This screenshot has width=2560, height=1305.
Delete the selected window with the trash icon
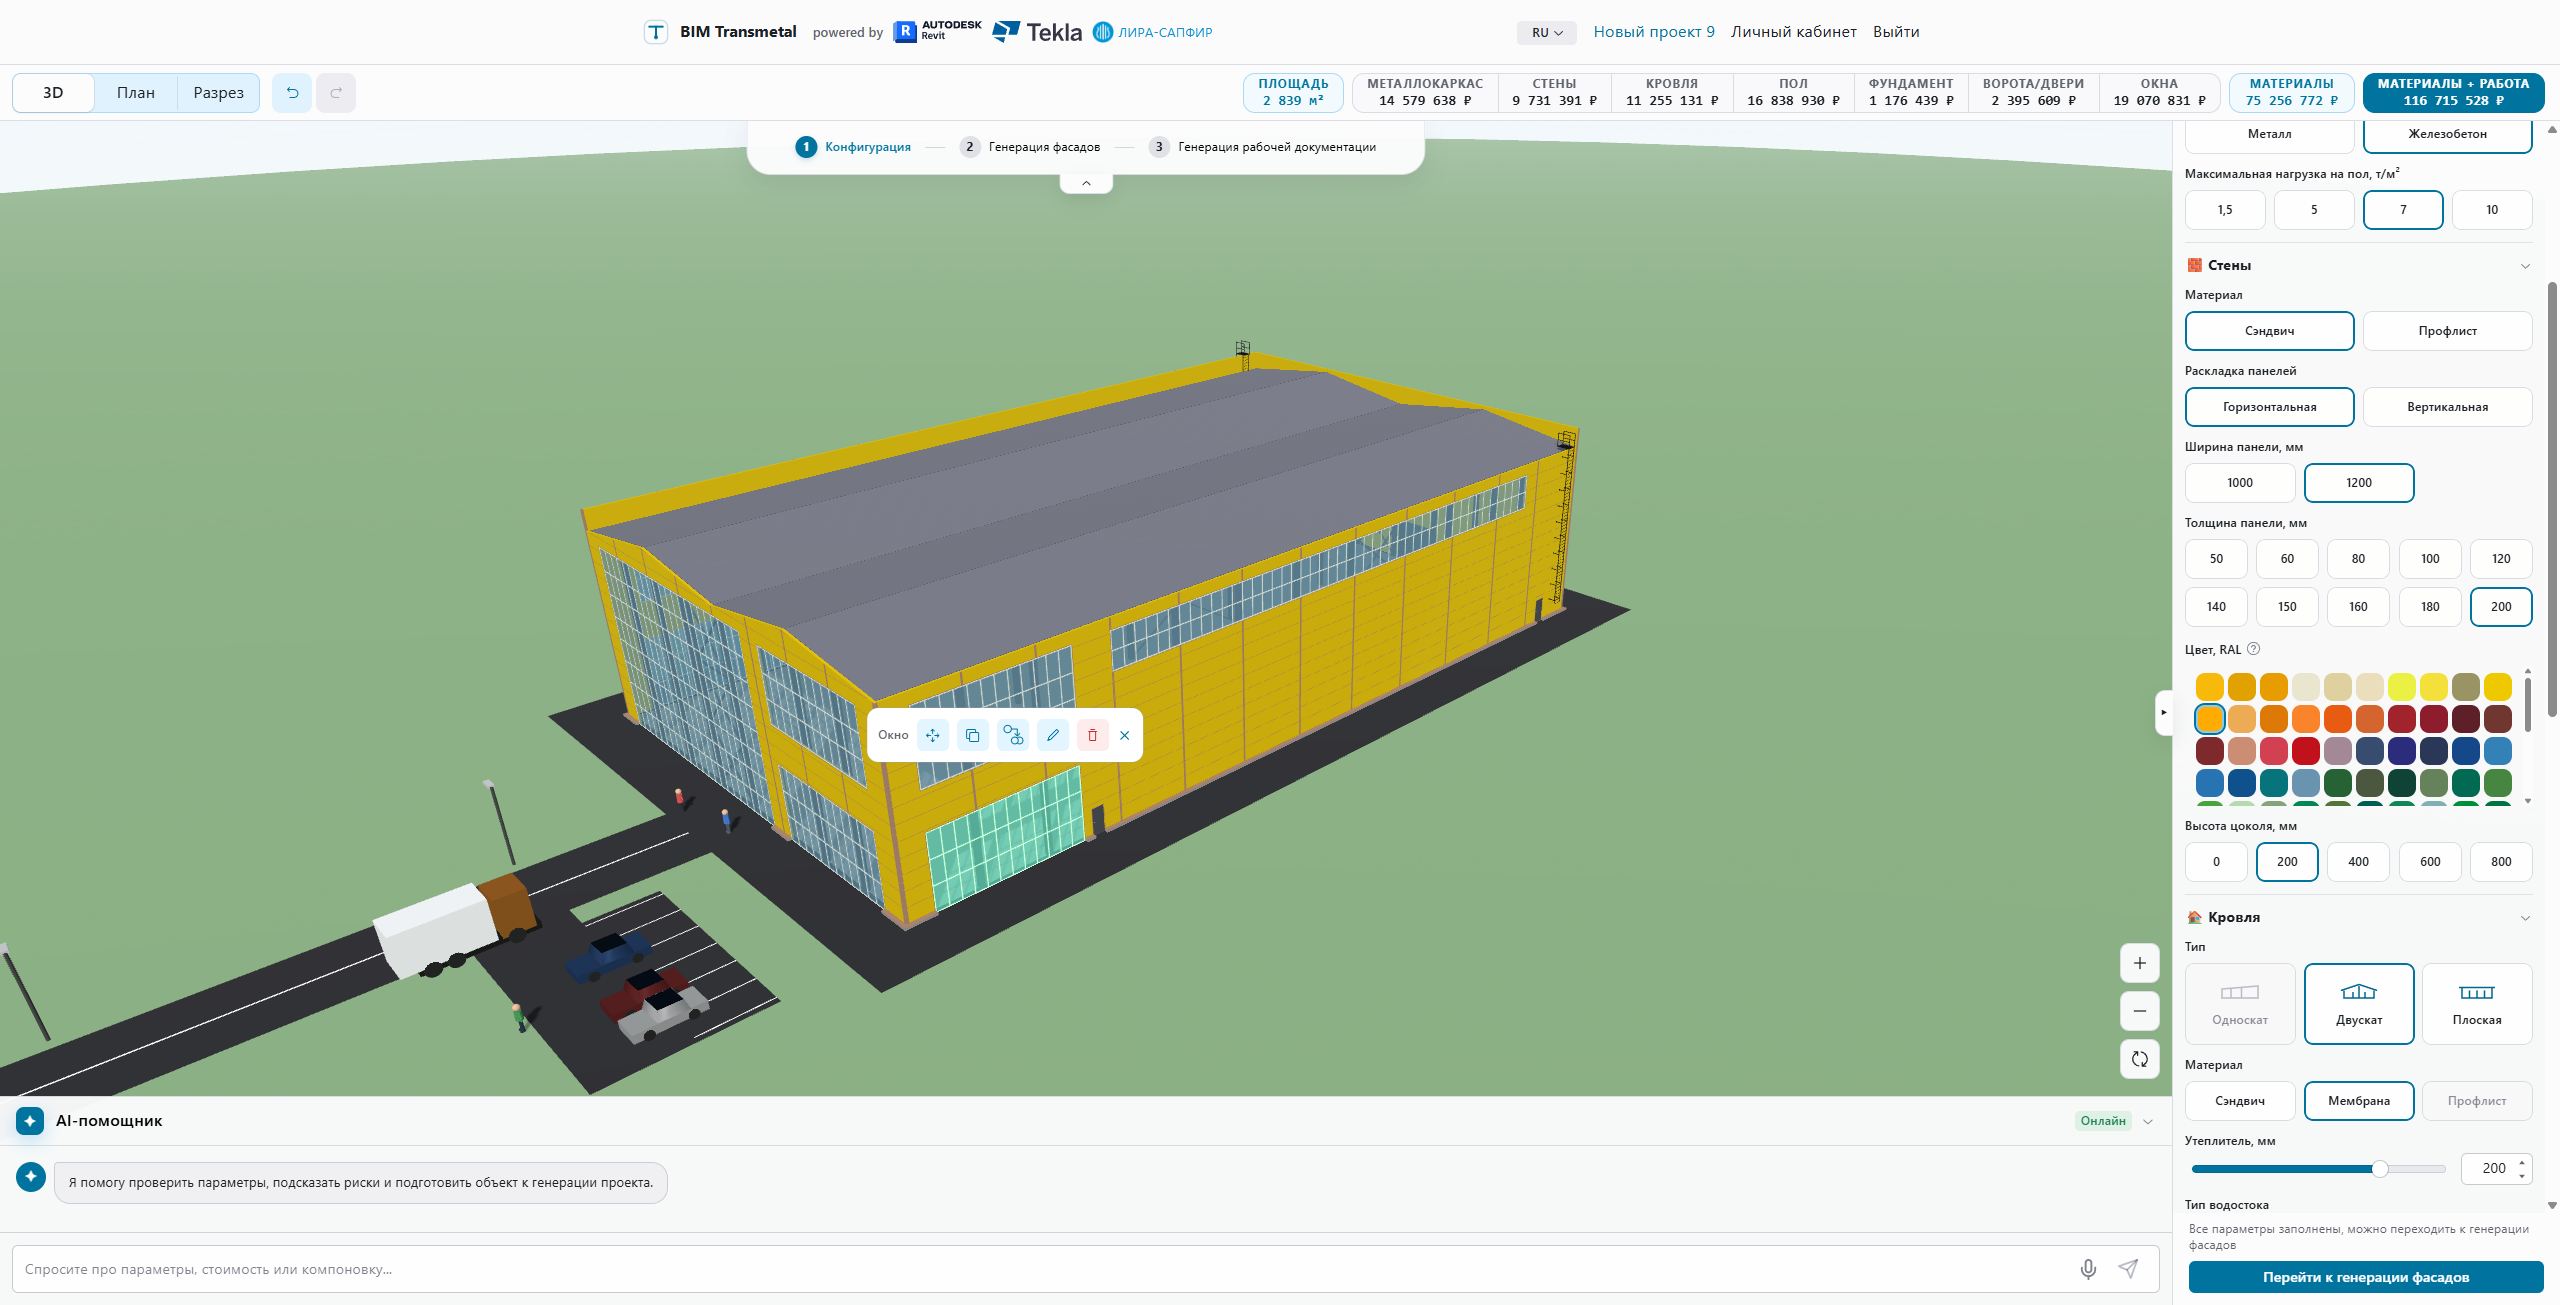click(1092, 735)
